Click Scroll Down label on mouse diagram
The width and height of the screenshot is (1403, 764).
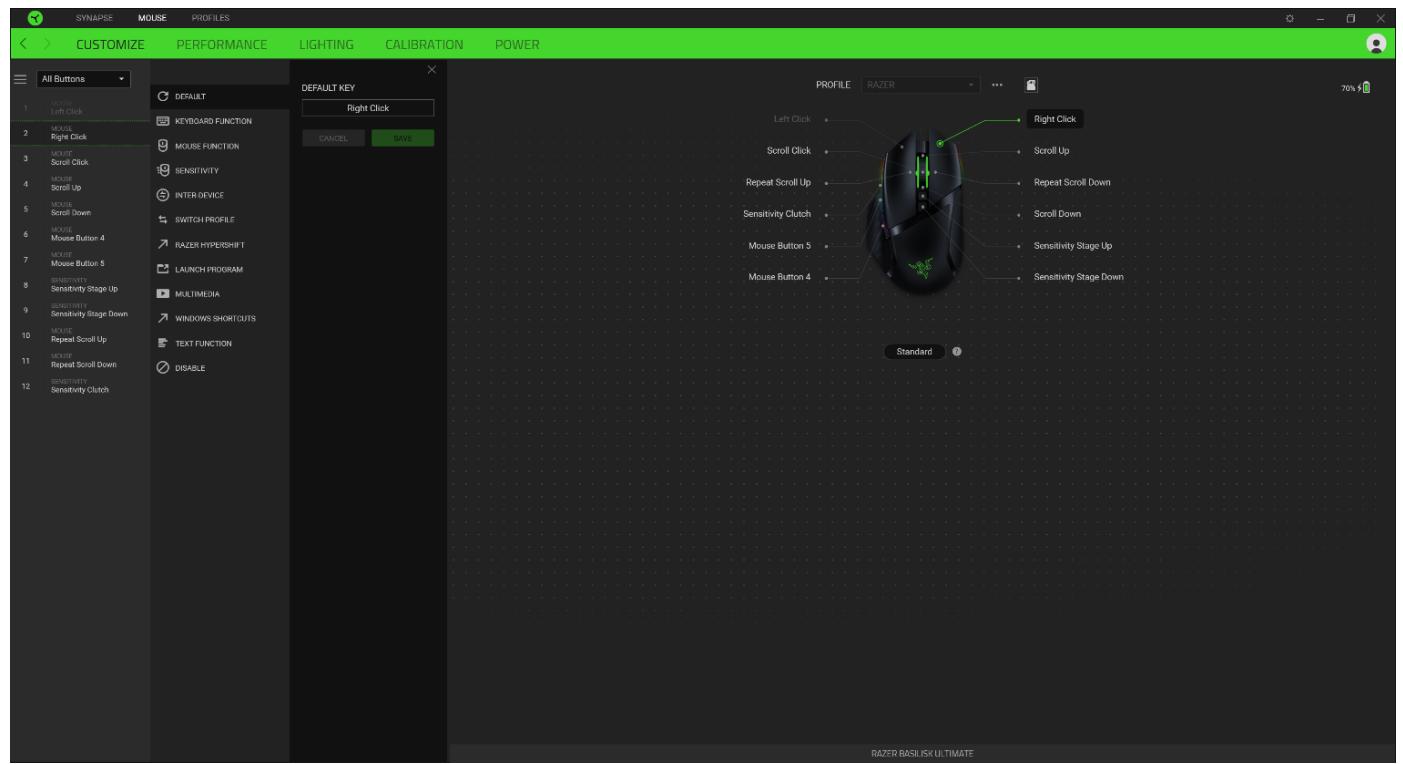click(x=1057, y=214)
